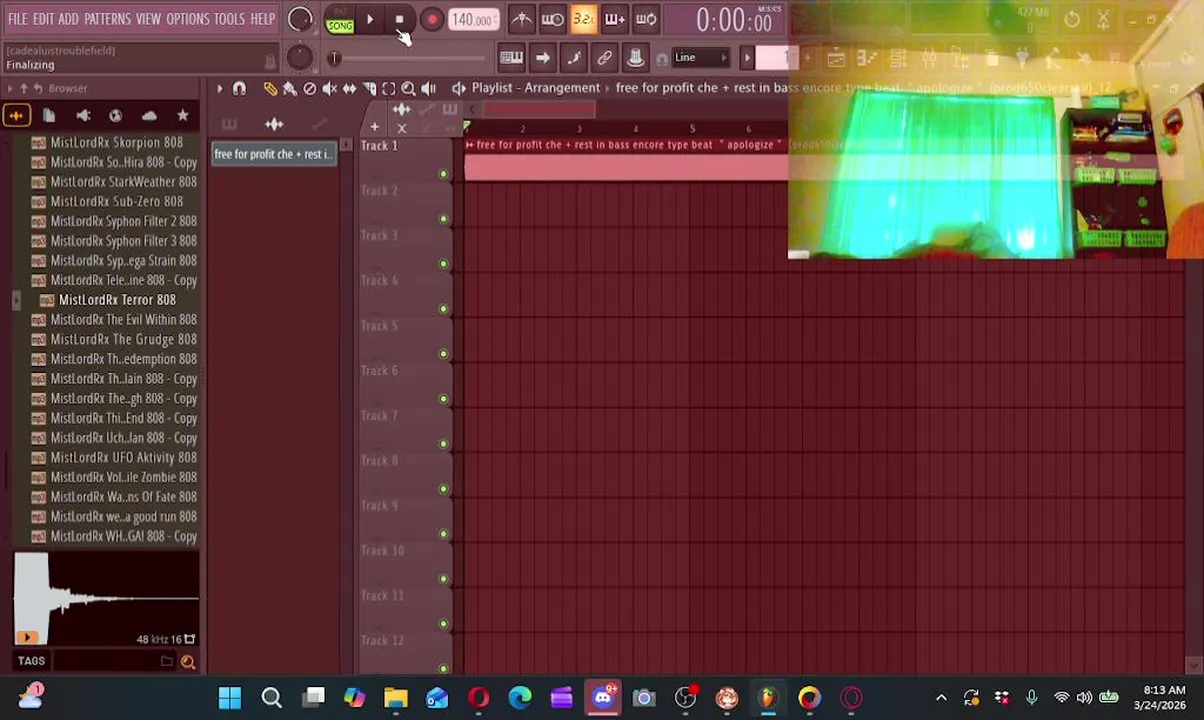Open the starred favorites tab in Browser
The width and height of the screenshot is (1204, 720).
182,116
